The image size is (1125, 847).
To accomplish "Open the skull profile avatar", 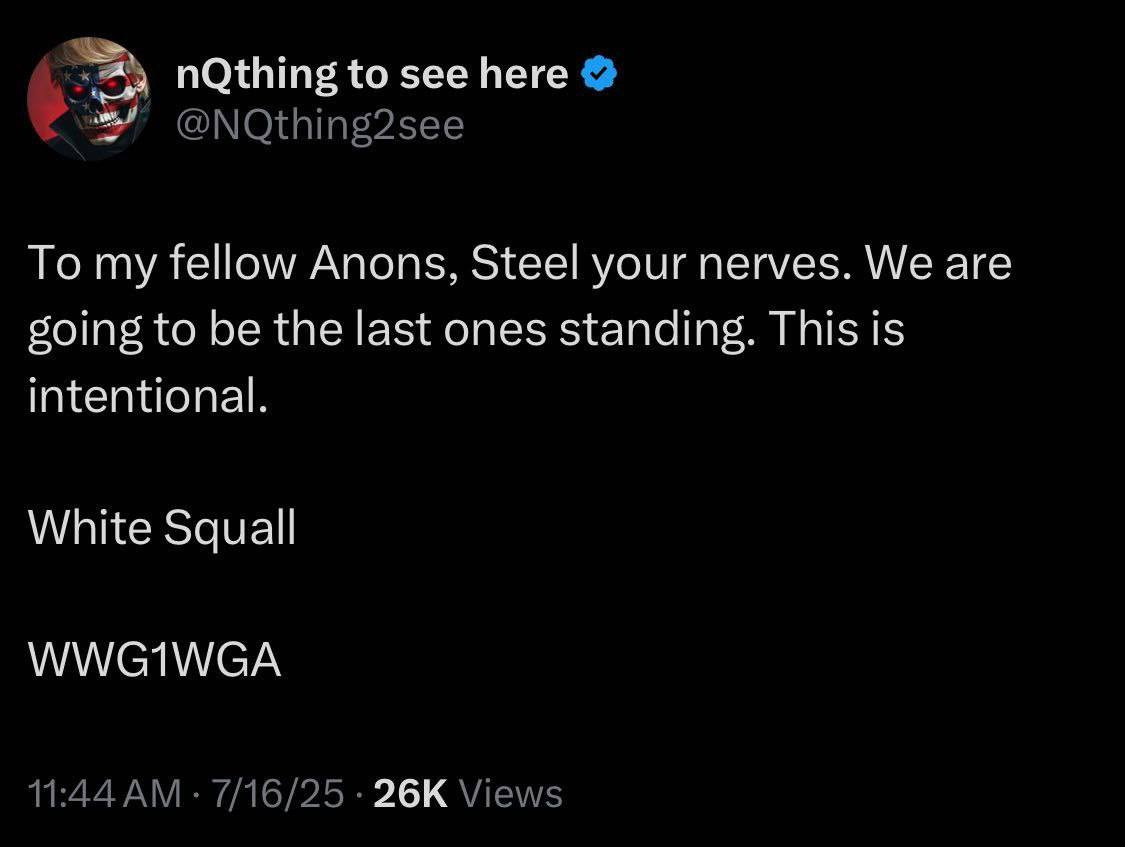I will point(87,100).
